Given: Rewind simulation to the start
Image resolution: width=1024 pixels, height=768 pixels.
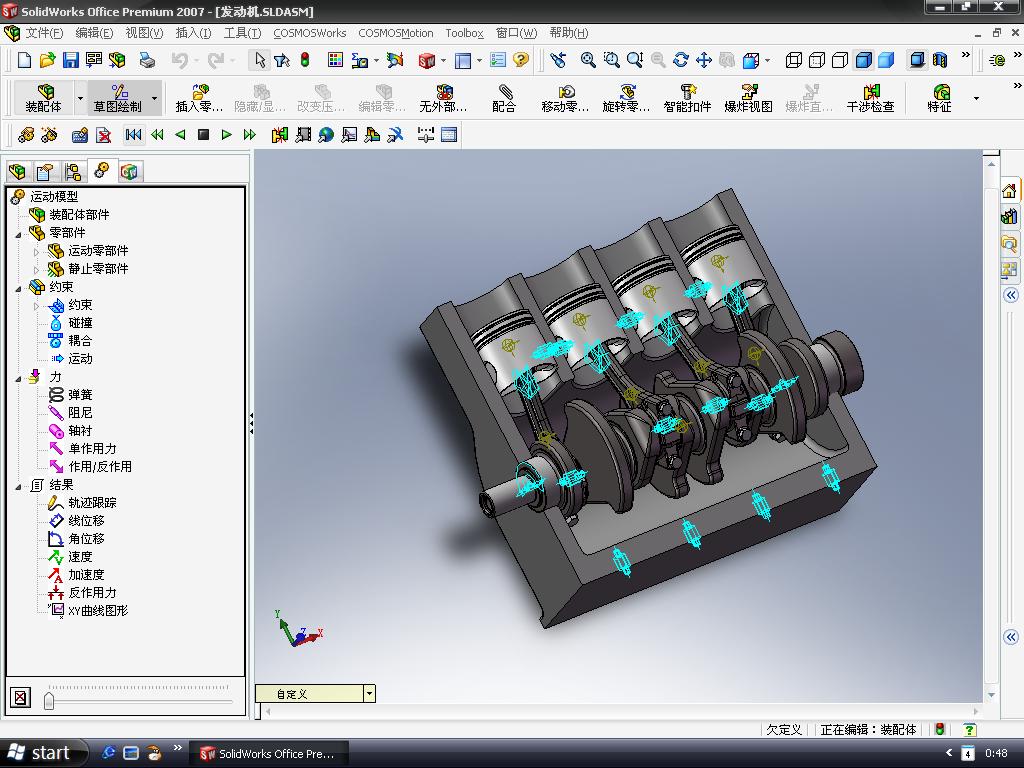Looking at the screenshot, I should point(133,135).
